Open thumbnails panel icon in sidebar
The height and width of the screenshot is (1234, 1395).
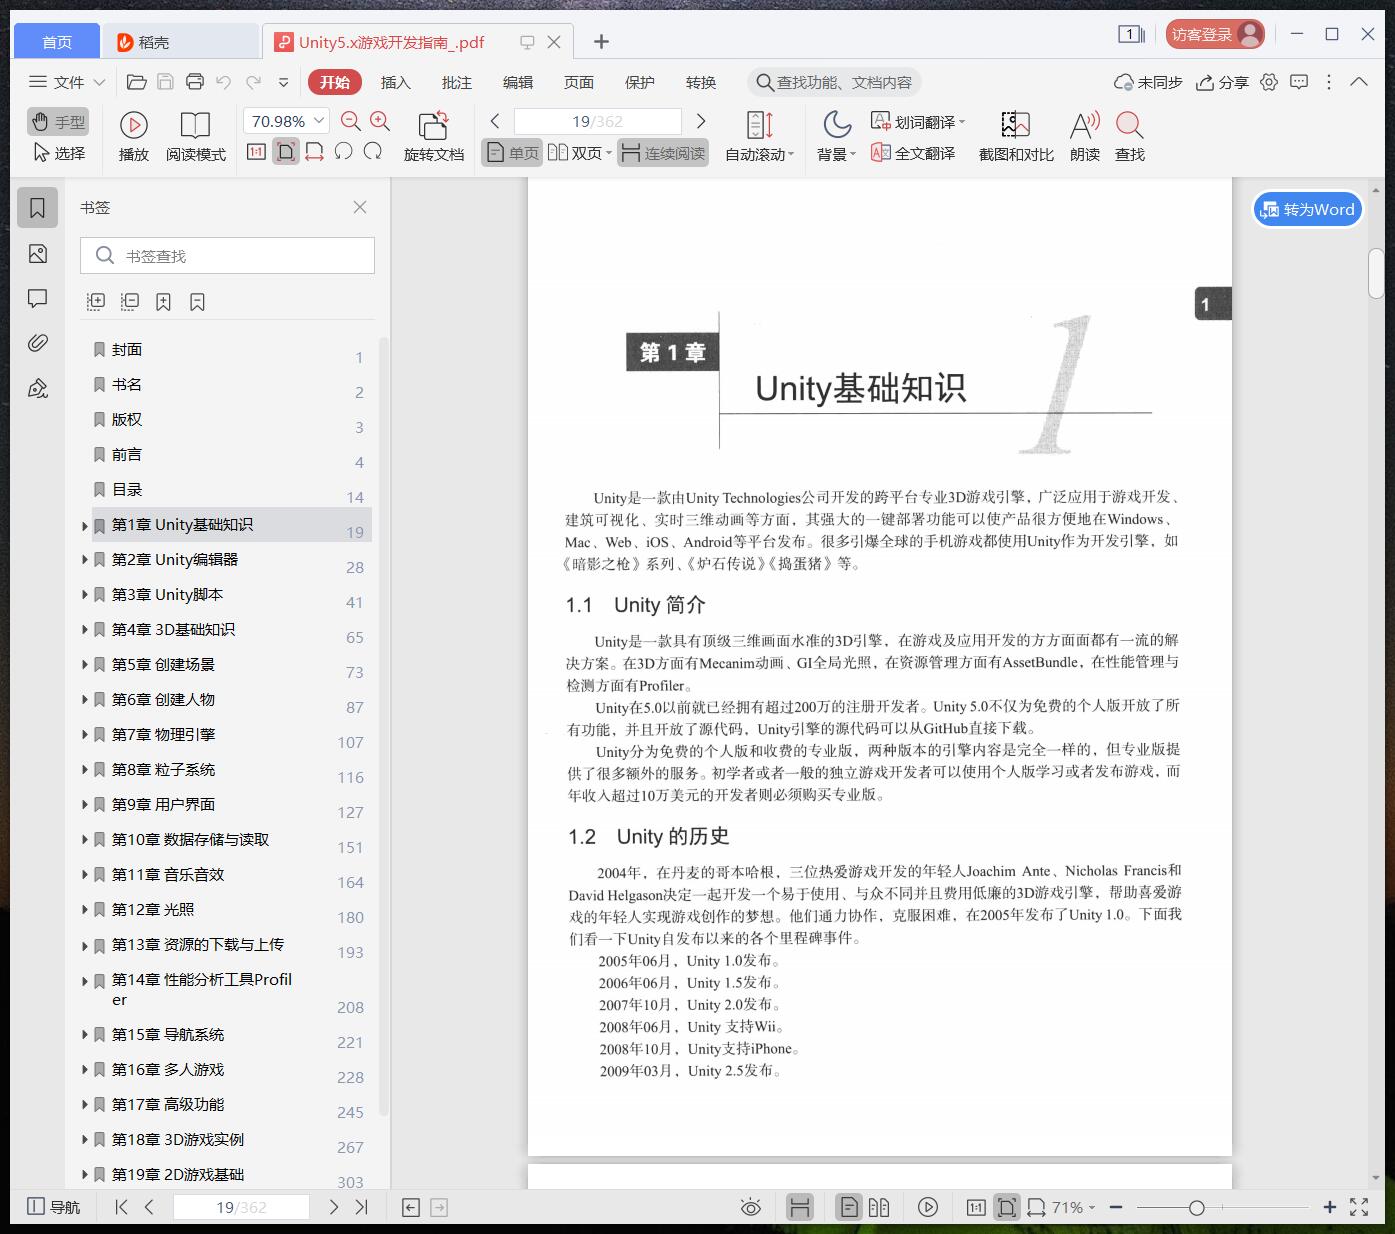38,254
